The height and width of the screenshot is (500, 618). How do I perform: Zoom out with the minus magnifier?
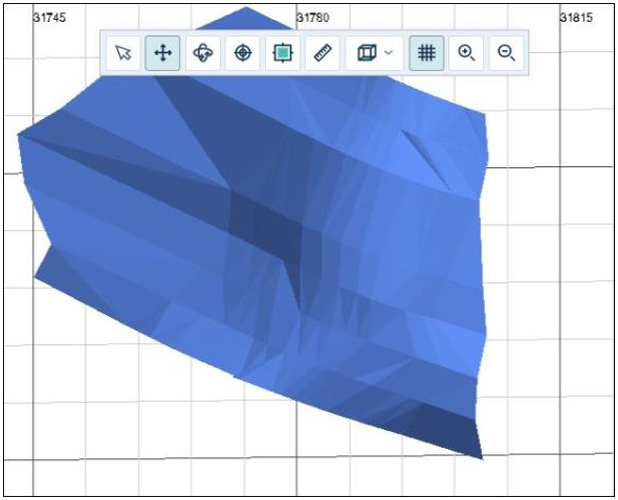506,54
